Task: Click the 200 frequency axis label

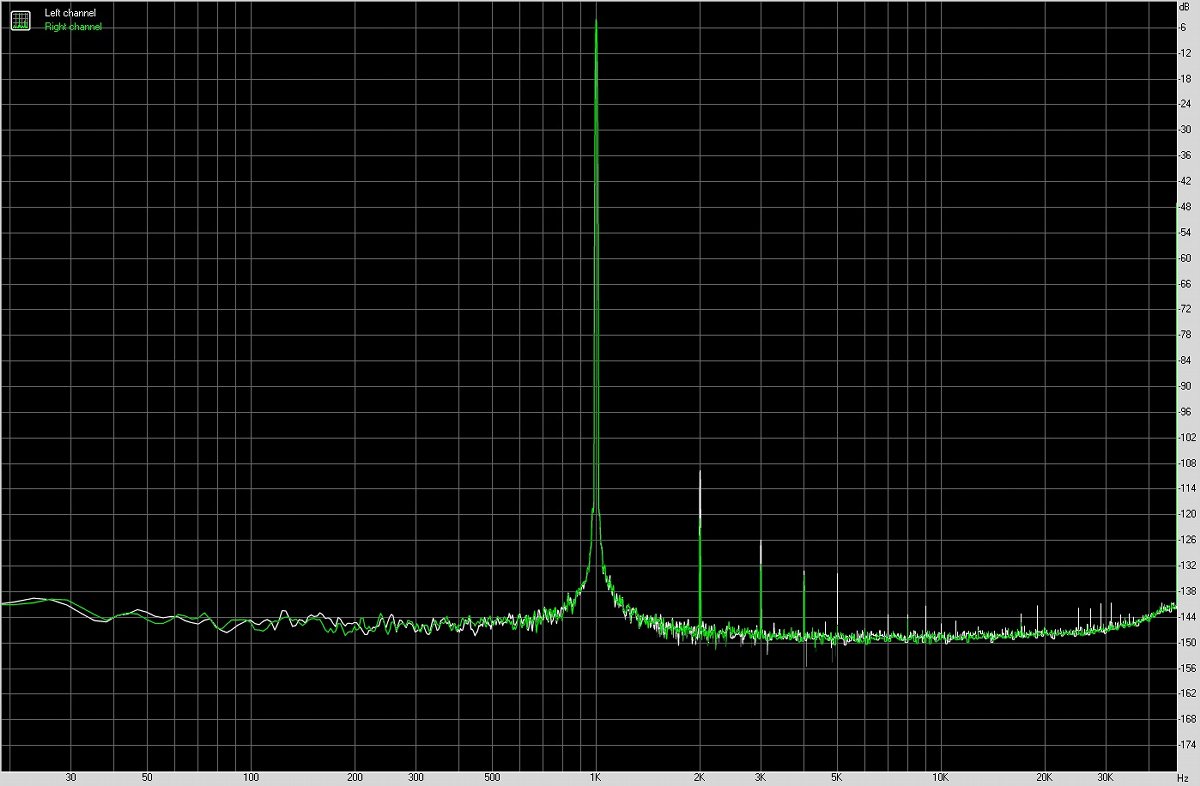Action: click(355, 777)
